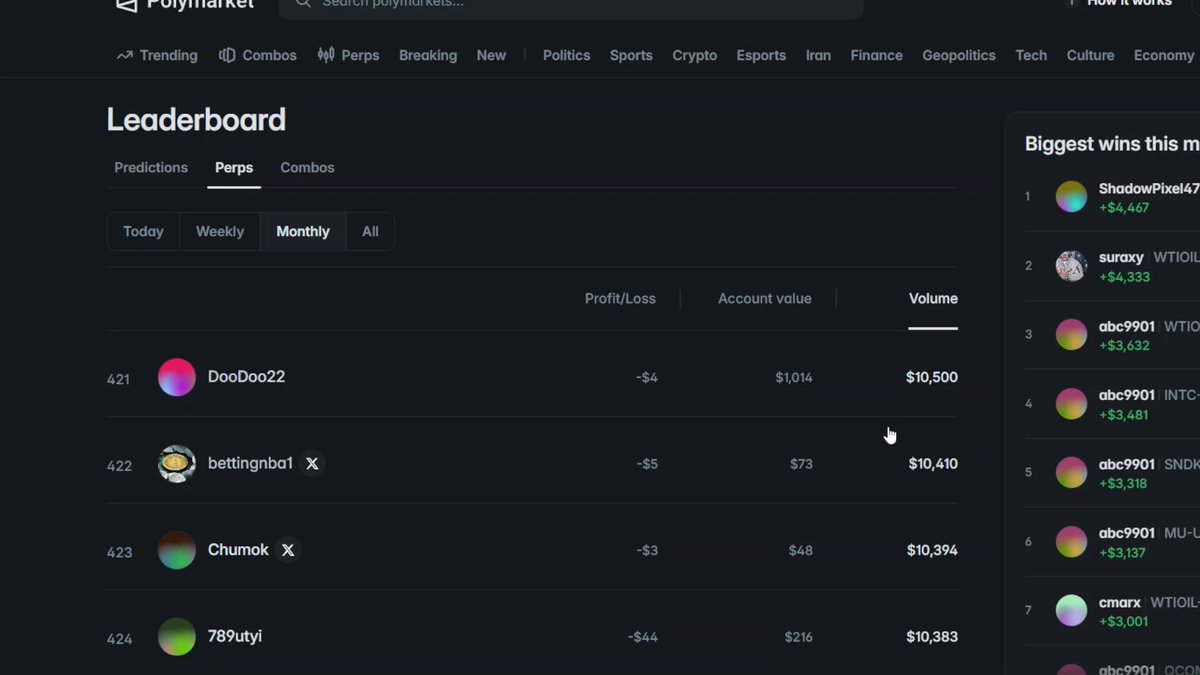Image resolution: width=1200 pixels, height=675 pixels.
Task: Open Combos in the top navigation
Action: [258, 55]
